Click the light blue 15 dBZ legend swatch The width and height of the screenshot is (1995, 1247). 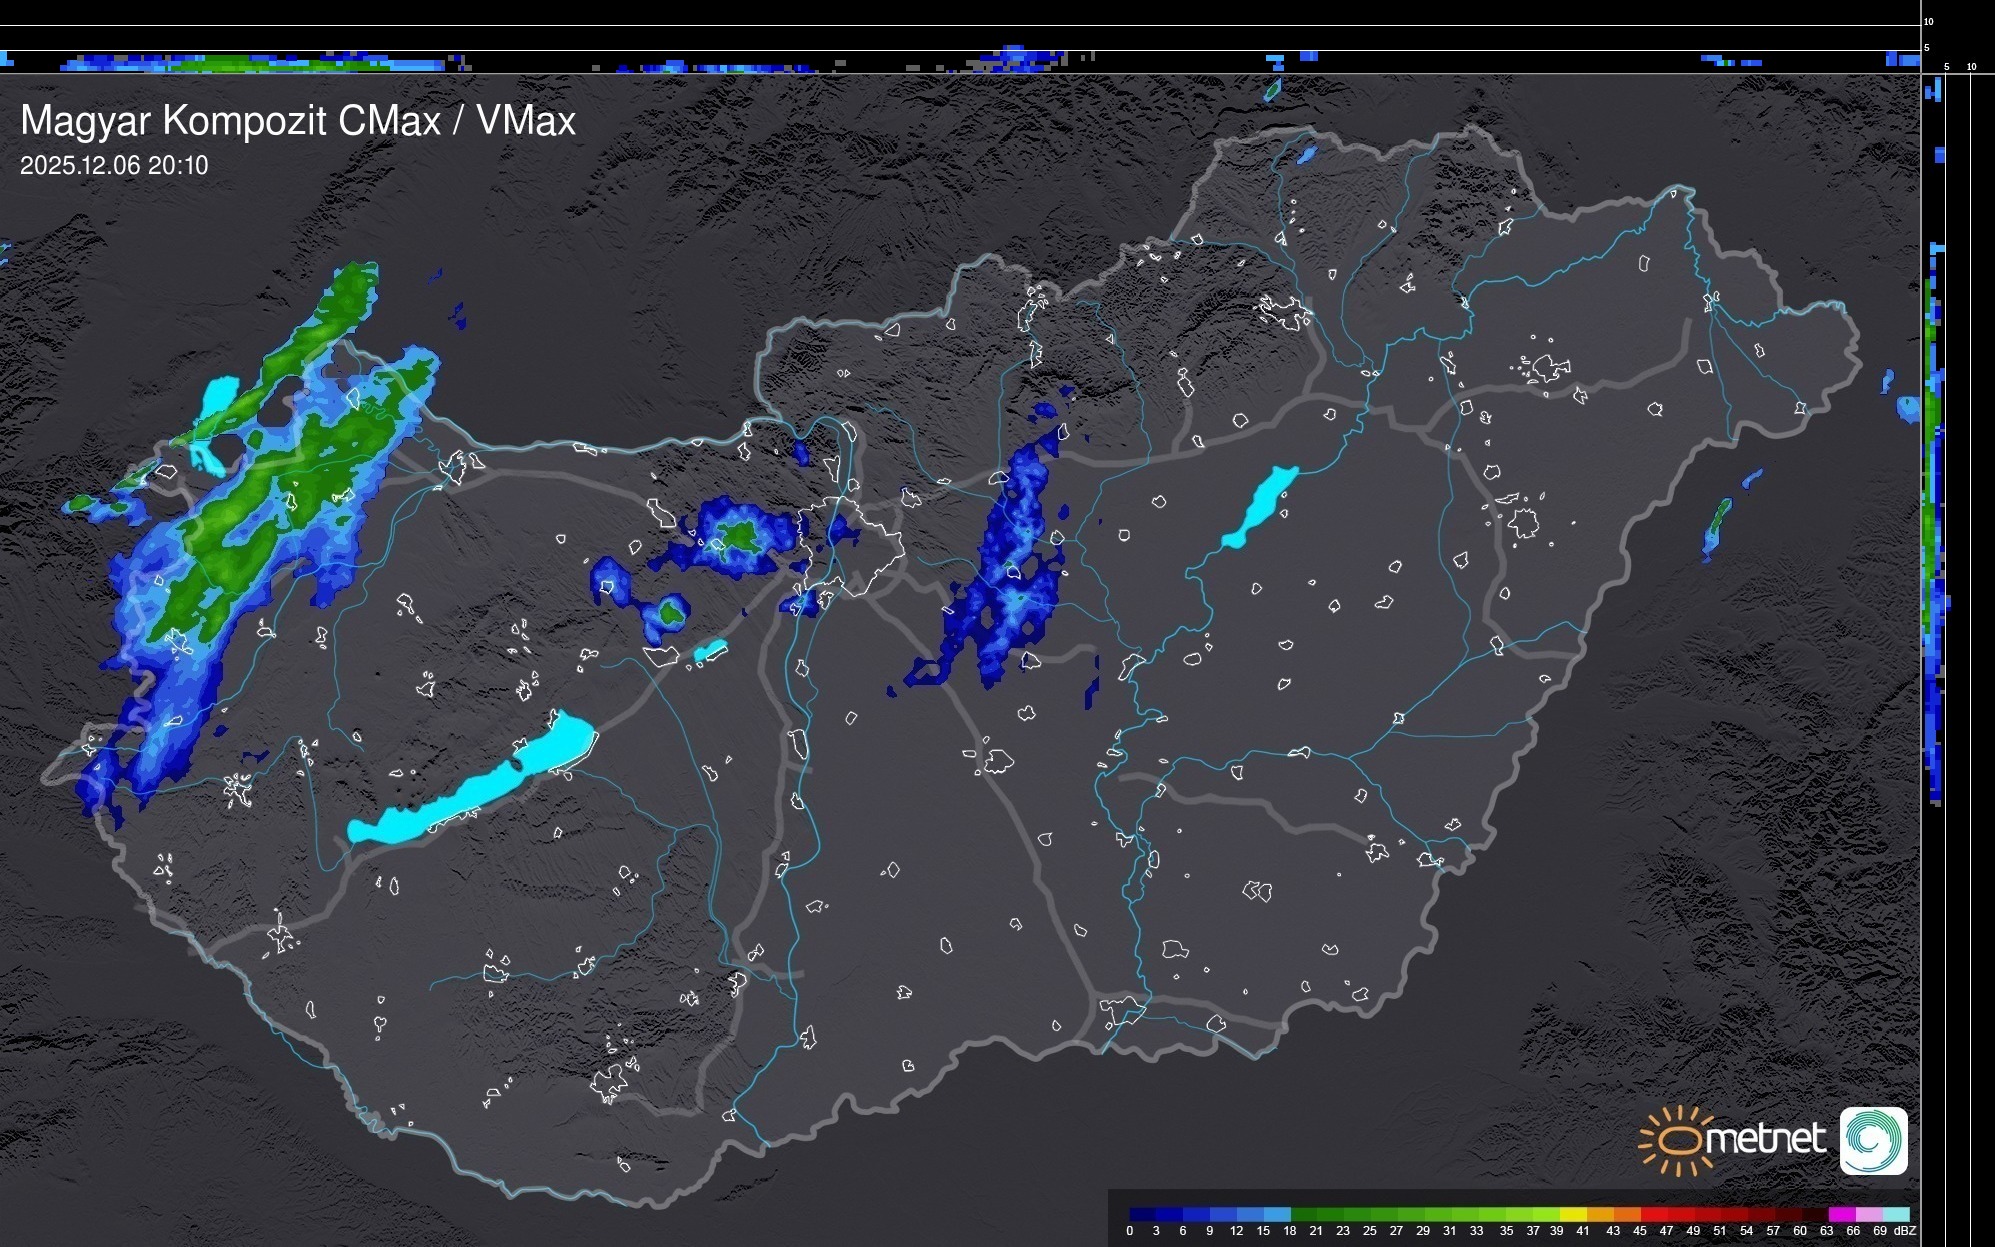1277,1214
